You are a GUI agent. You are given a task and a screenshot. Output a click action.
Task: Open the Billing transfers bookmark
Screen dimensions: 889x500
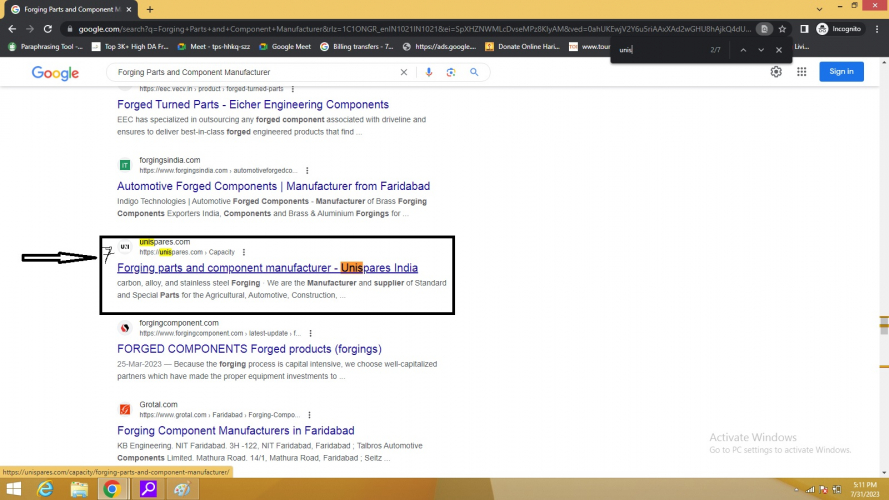[x=357, y=47]
